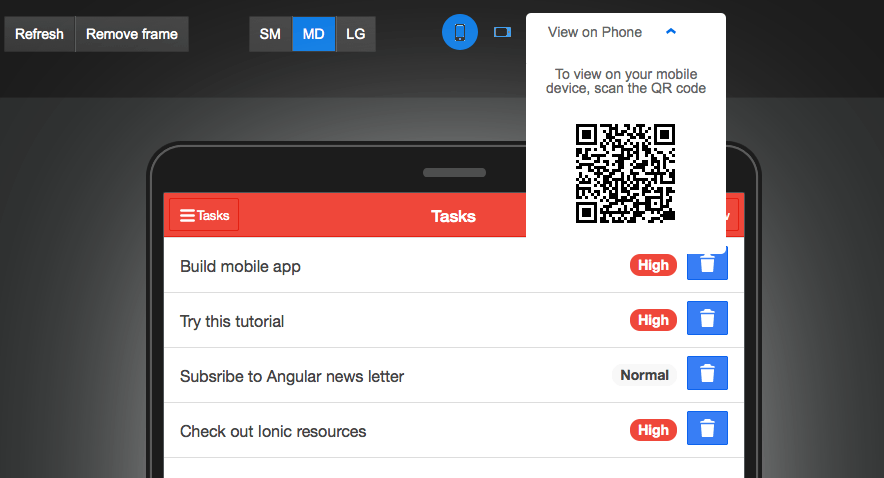884x478 pixels.
Task: Delete Subsribe to Angular news letter task
Action: [x=707, y=373]
